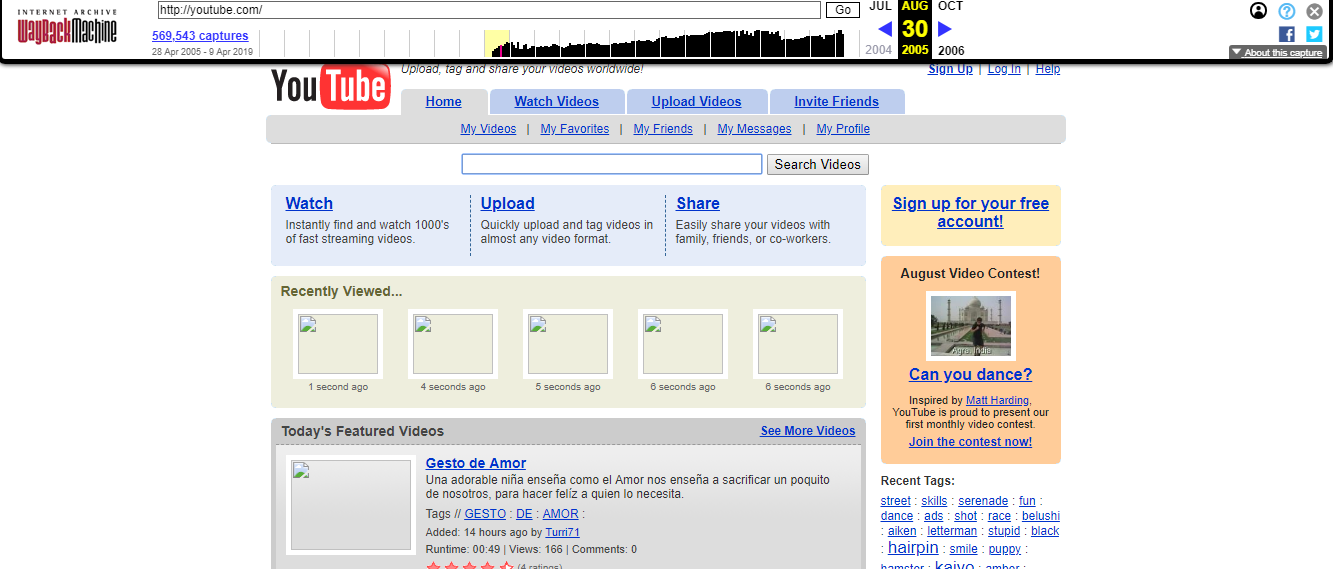Click the belushi recent tag
This screenshot has width=1333, height=569.
[1041, 516]
